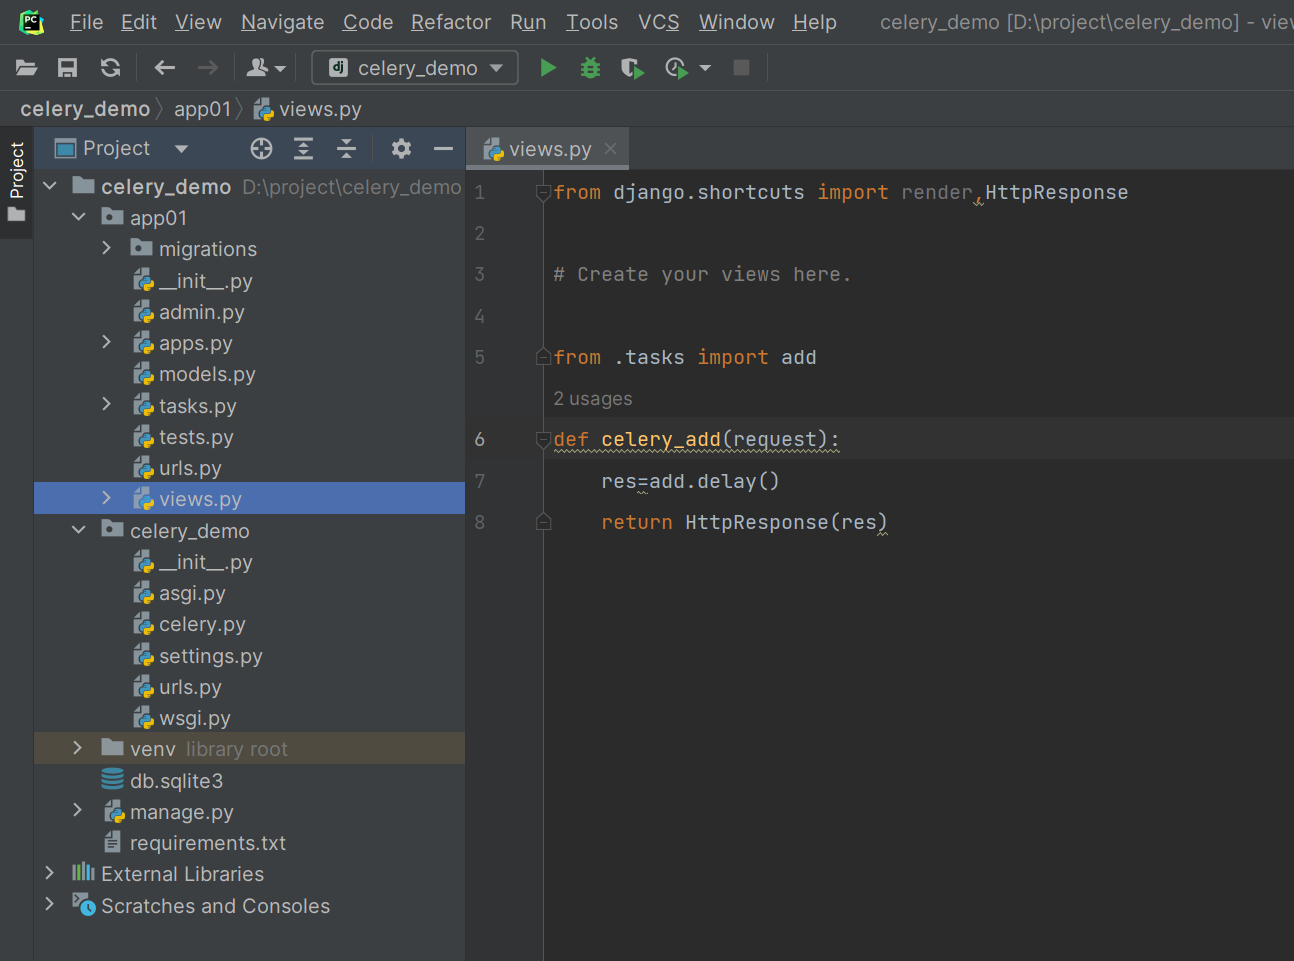Screen dimensions: 1294x961
Task: Click the Profile run icon
Action: click(676, 68)
